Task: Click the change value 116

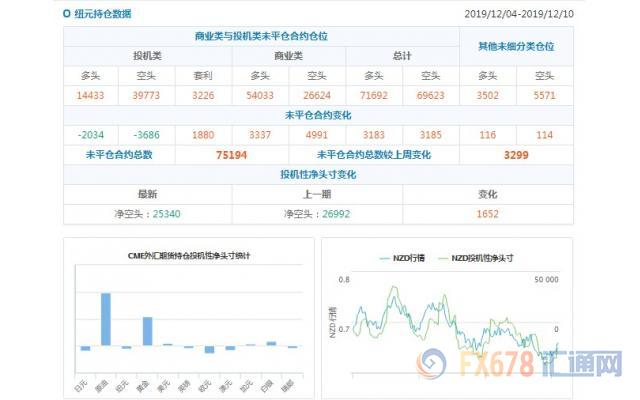Action: 488,135
